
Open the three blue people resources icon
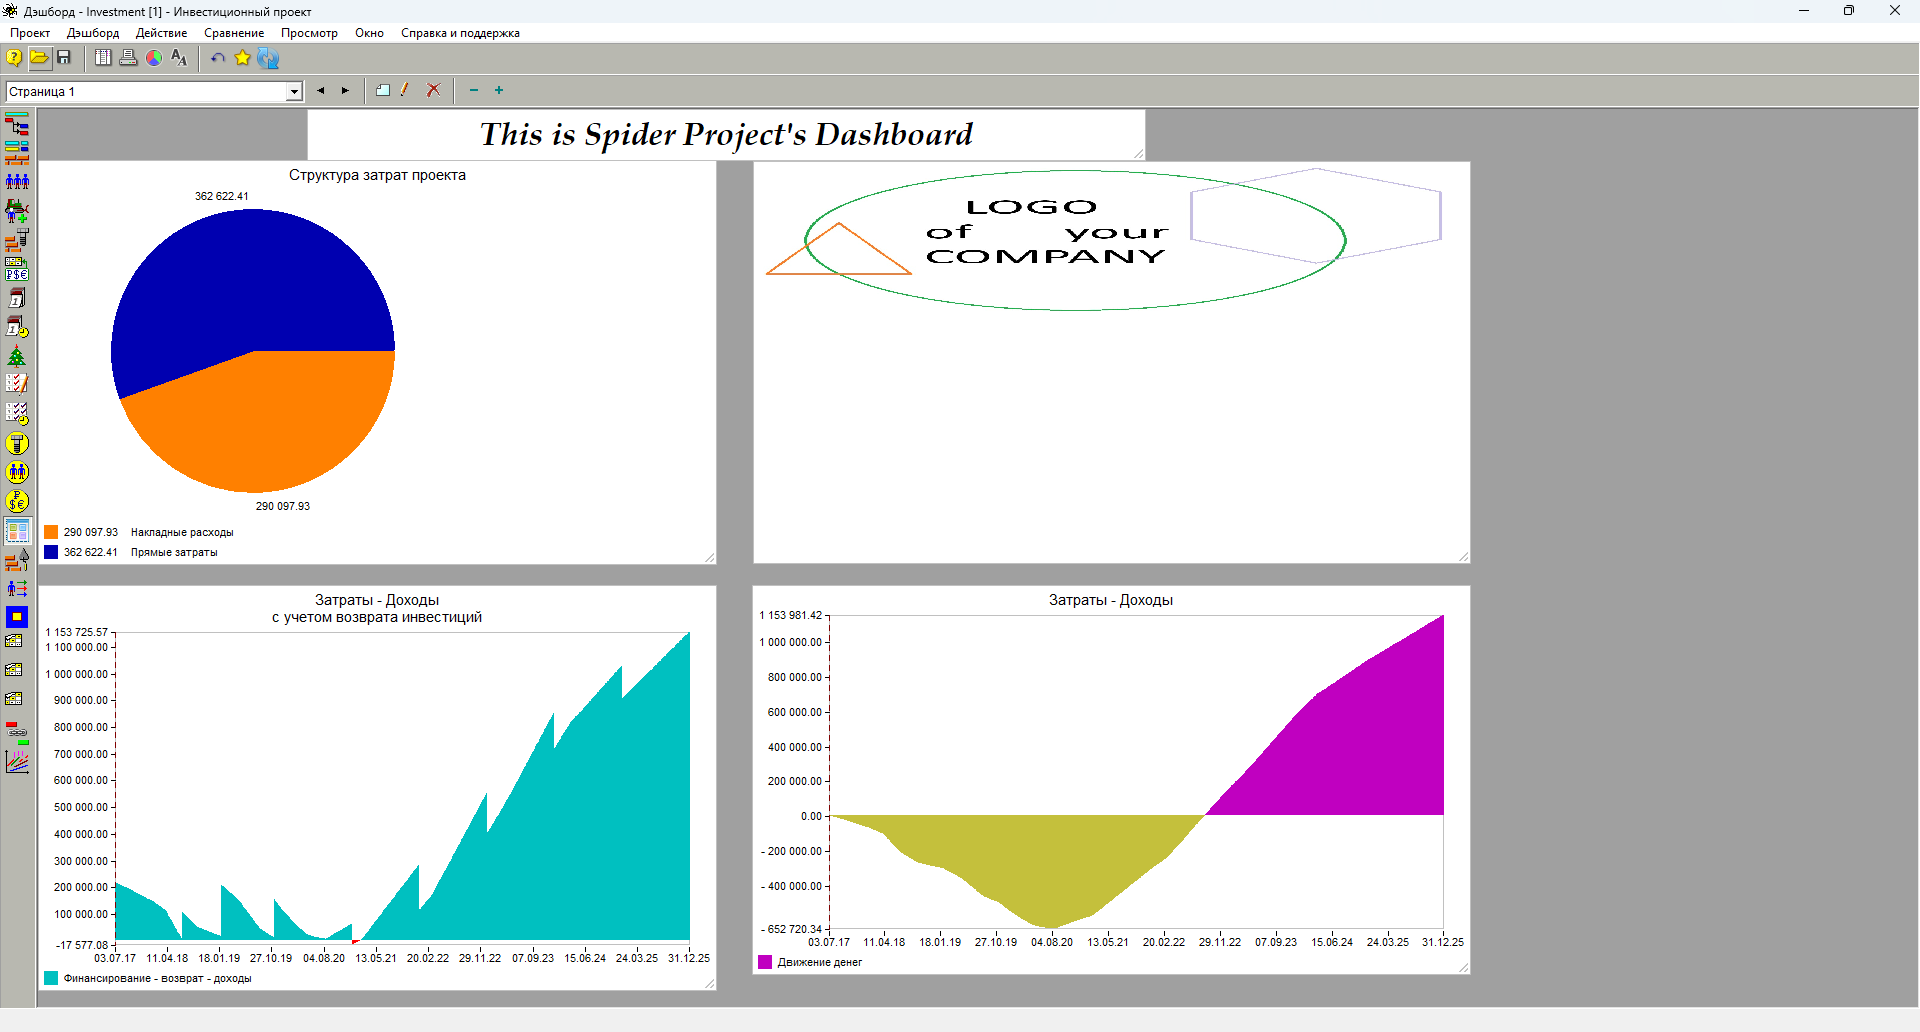17,181
